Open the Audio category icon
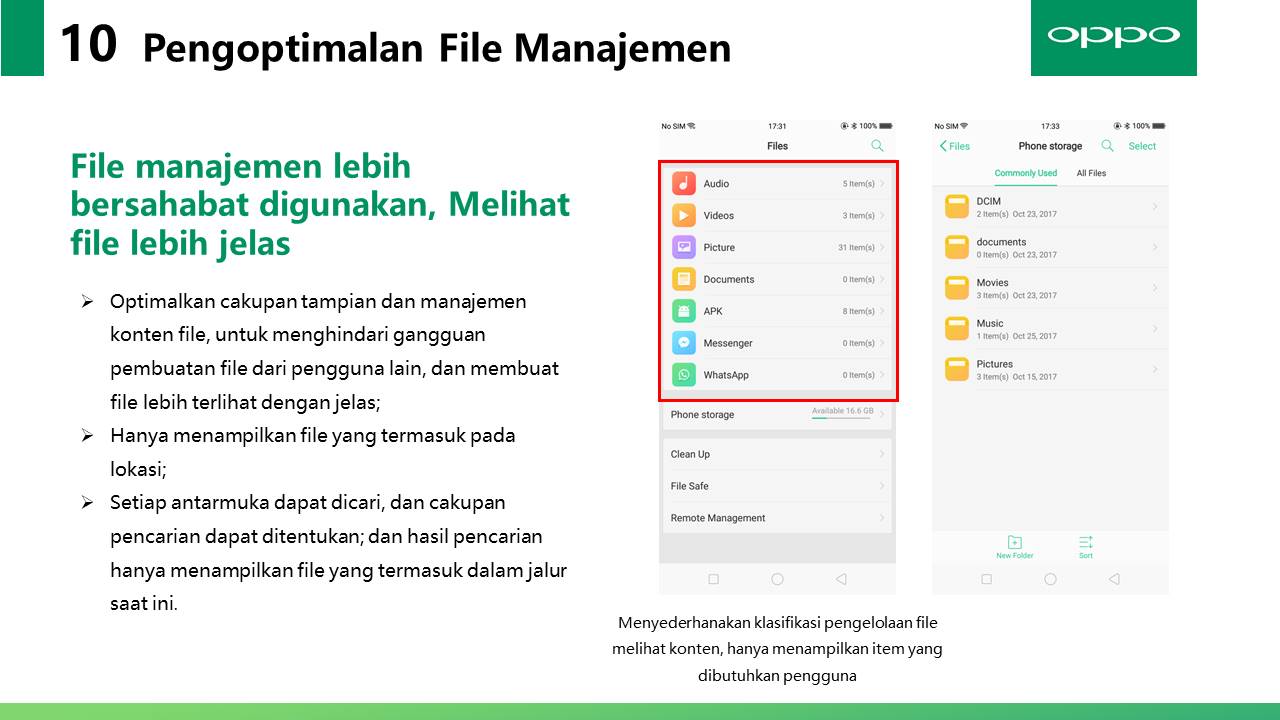Viewport: 1280px width, 720px height. click(x=684, y=183)
